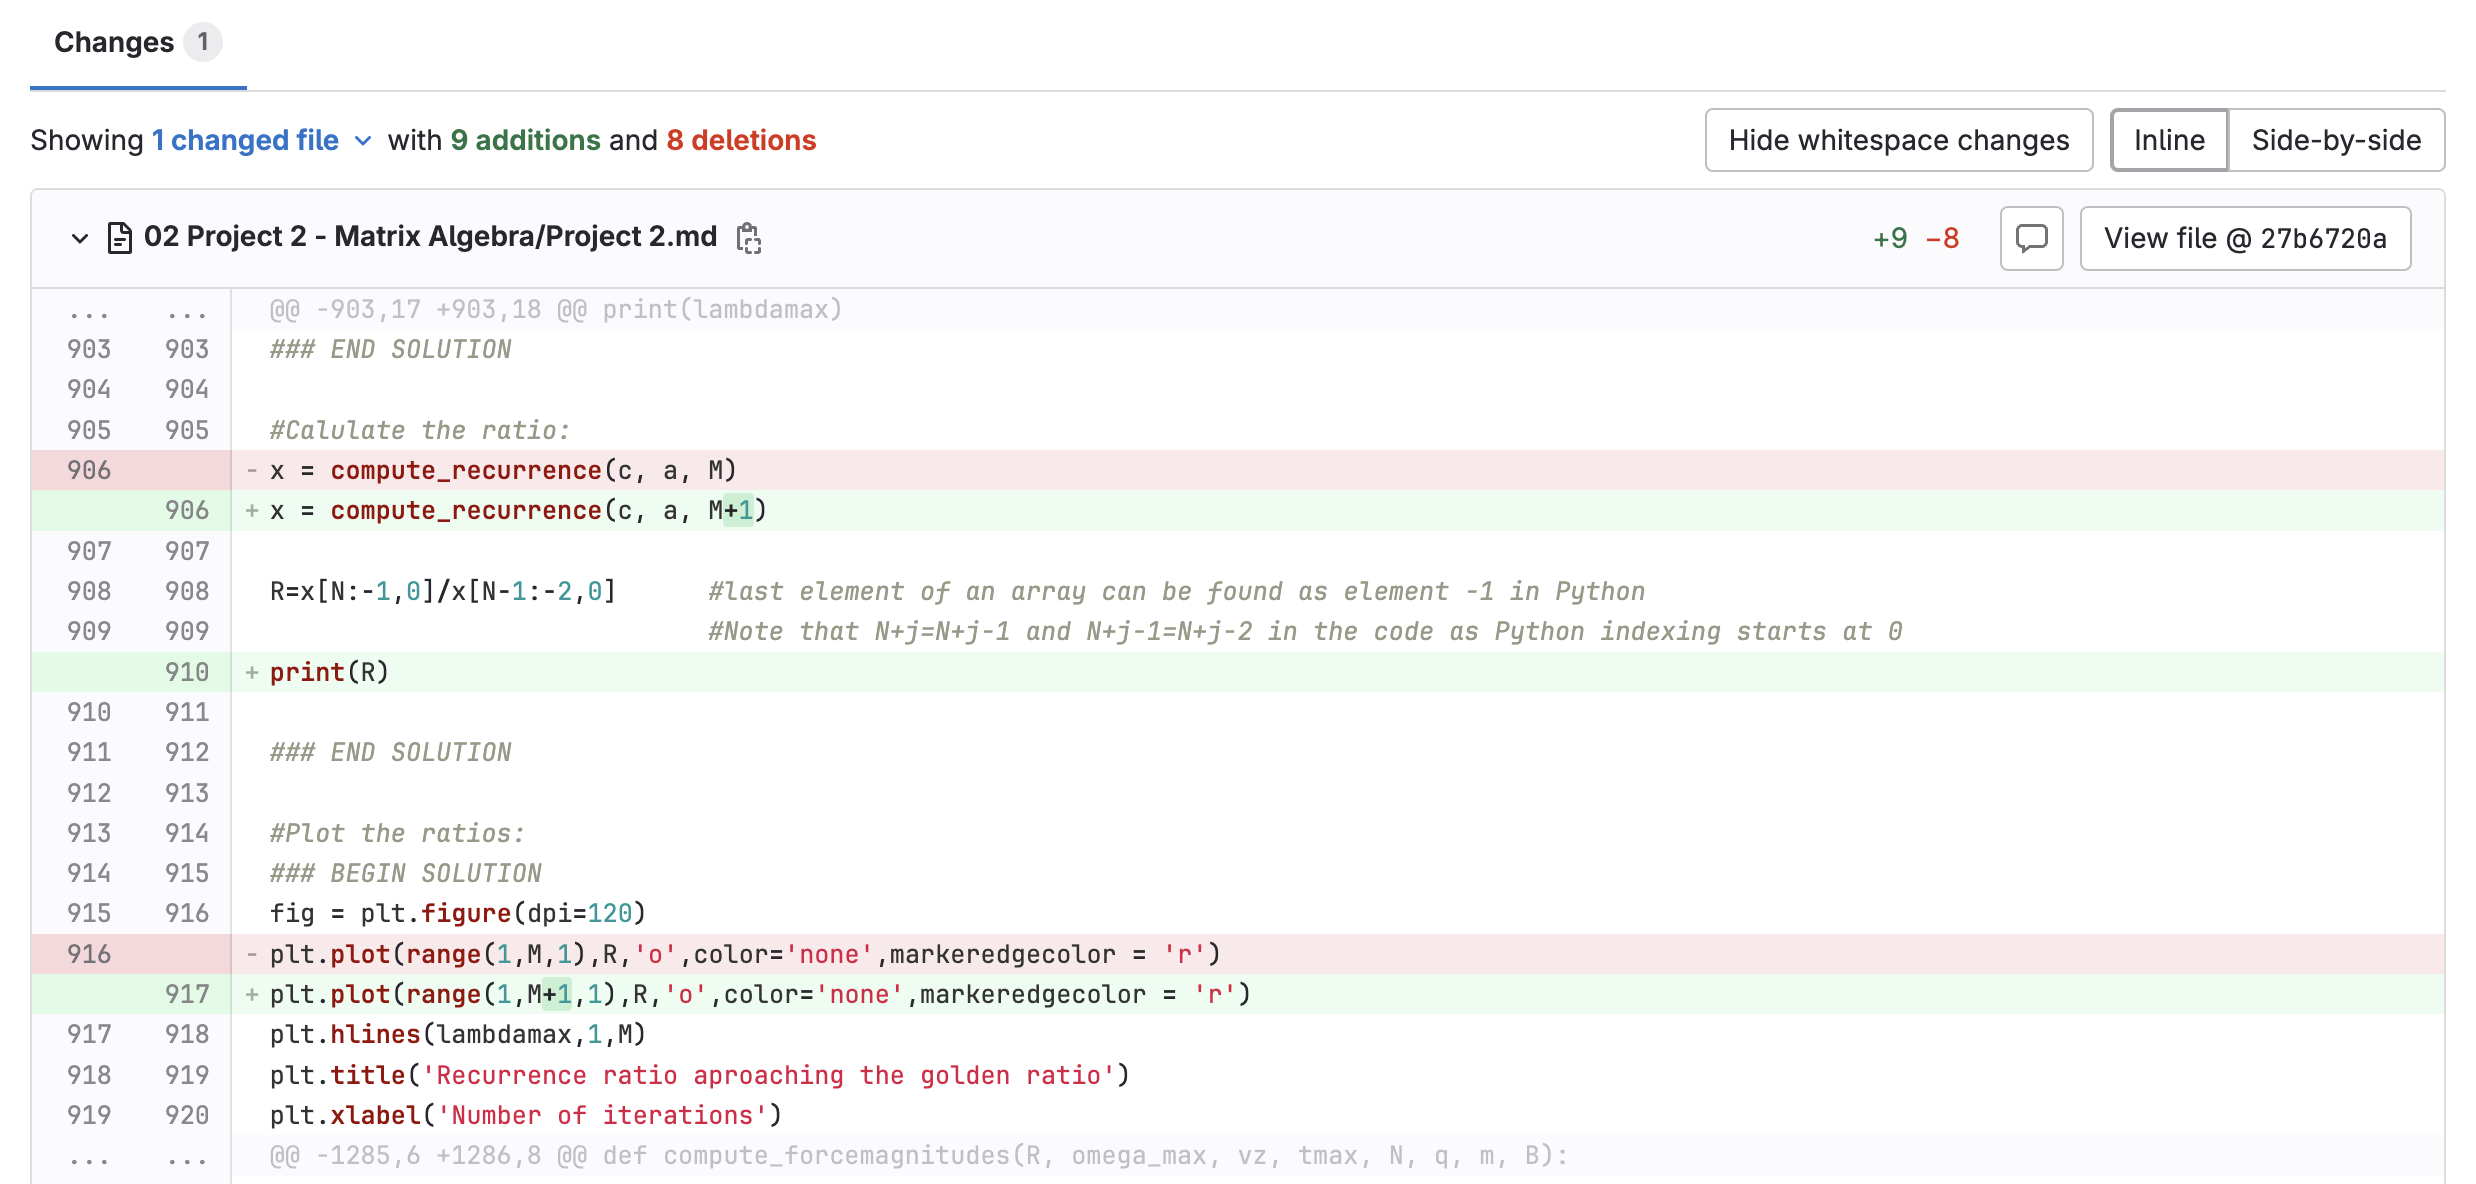Click the comment speech bubble icon
This screenshot has height=1184, width=2476.
2031,238
